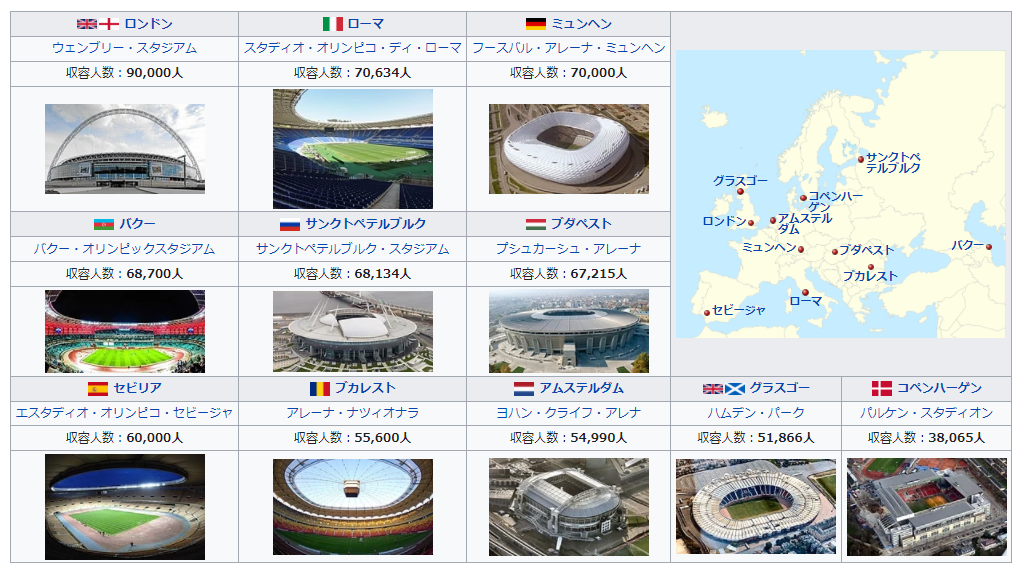Click the Azerbaijan flag beside バクー
The height and width of the screenshot is (575, 1027).
(103, 225)
